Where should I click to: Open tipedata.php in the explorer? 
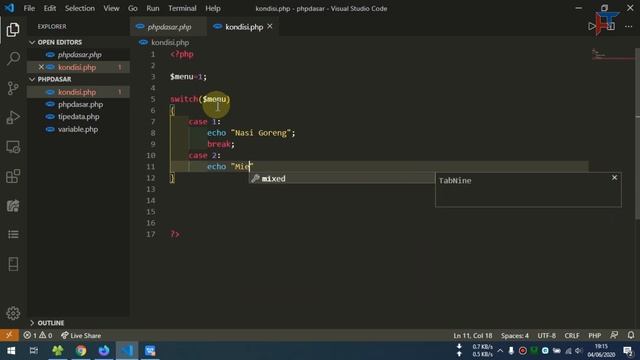78,117
